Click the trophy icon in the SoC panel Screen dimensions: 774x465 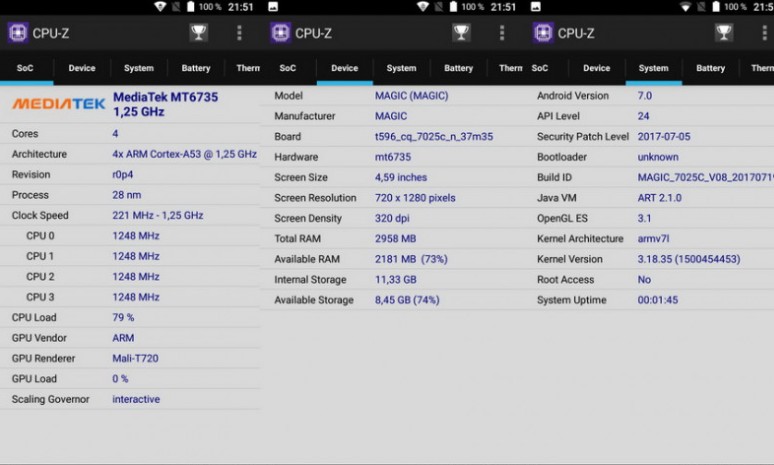199,33
